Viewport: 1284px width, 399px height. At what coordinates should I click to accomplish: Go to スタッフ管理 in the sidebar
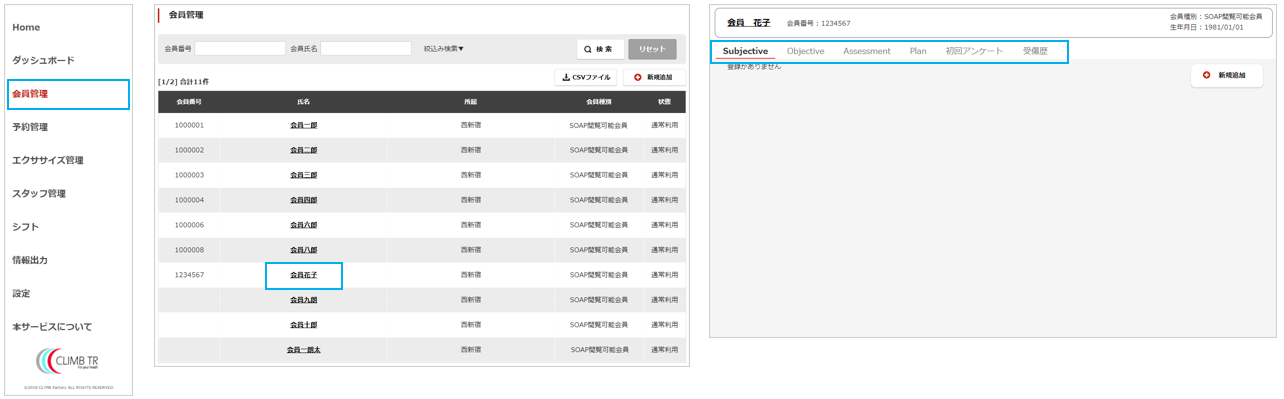pos(39,193)
